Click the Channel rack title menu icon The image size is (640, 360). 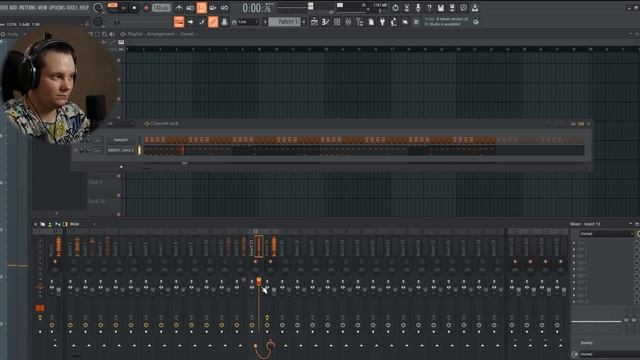147,123
